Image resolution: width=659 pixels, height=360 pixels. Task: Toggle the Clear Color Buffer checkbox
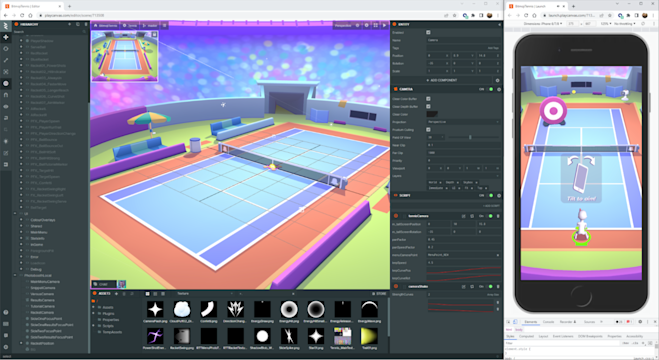point(428,99)
